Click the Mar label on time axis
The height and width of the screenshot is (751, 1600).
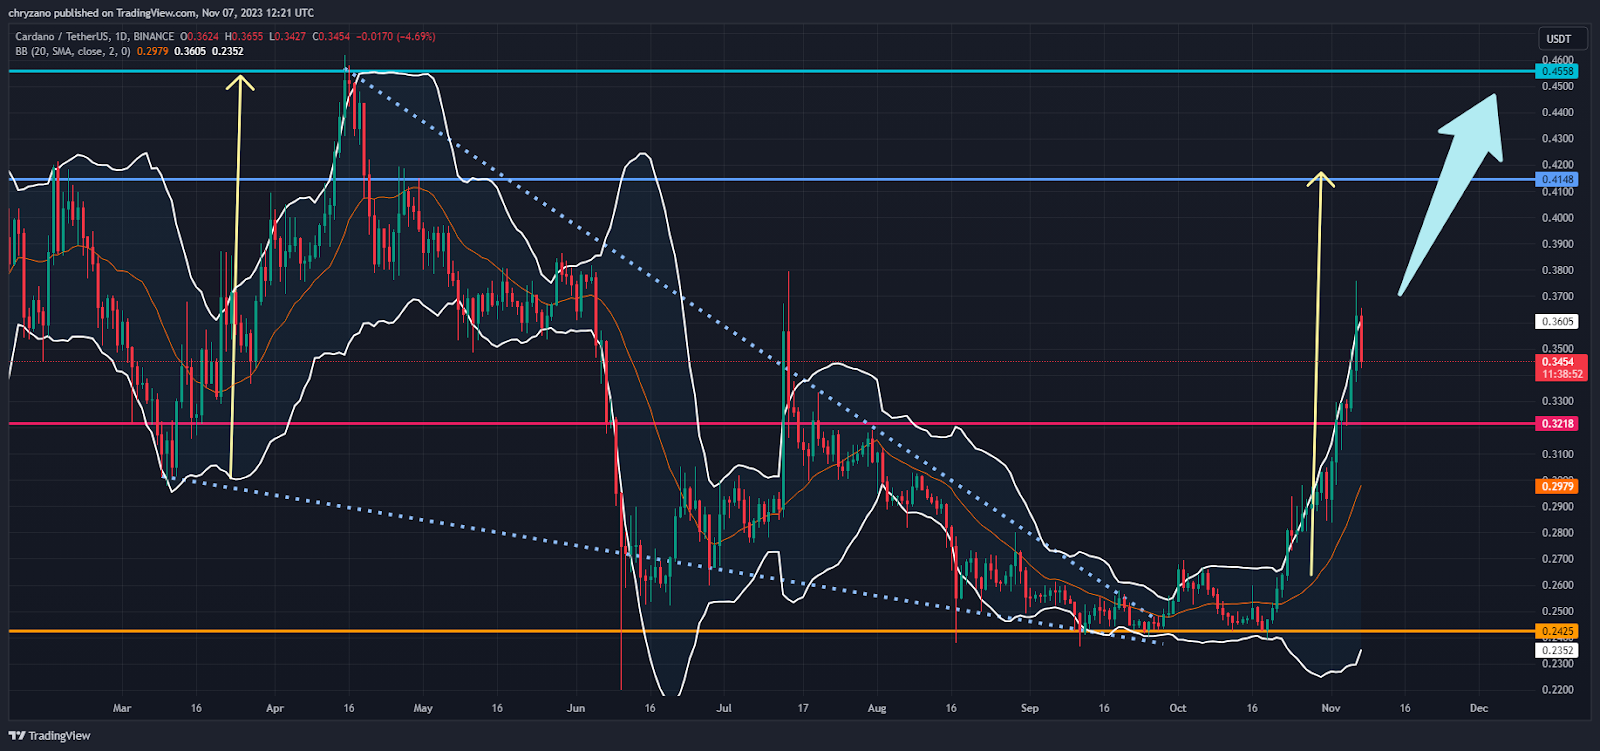tap(122, 708)
